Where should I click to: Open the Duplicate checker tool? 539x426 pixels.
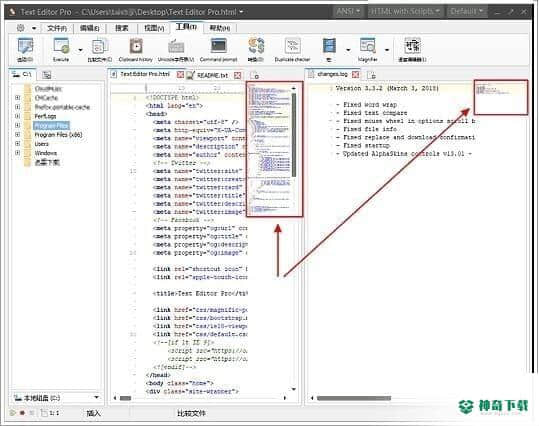(x=292, y=50)
